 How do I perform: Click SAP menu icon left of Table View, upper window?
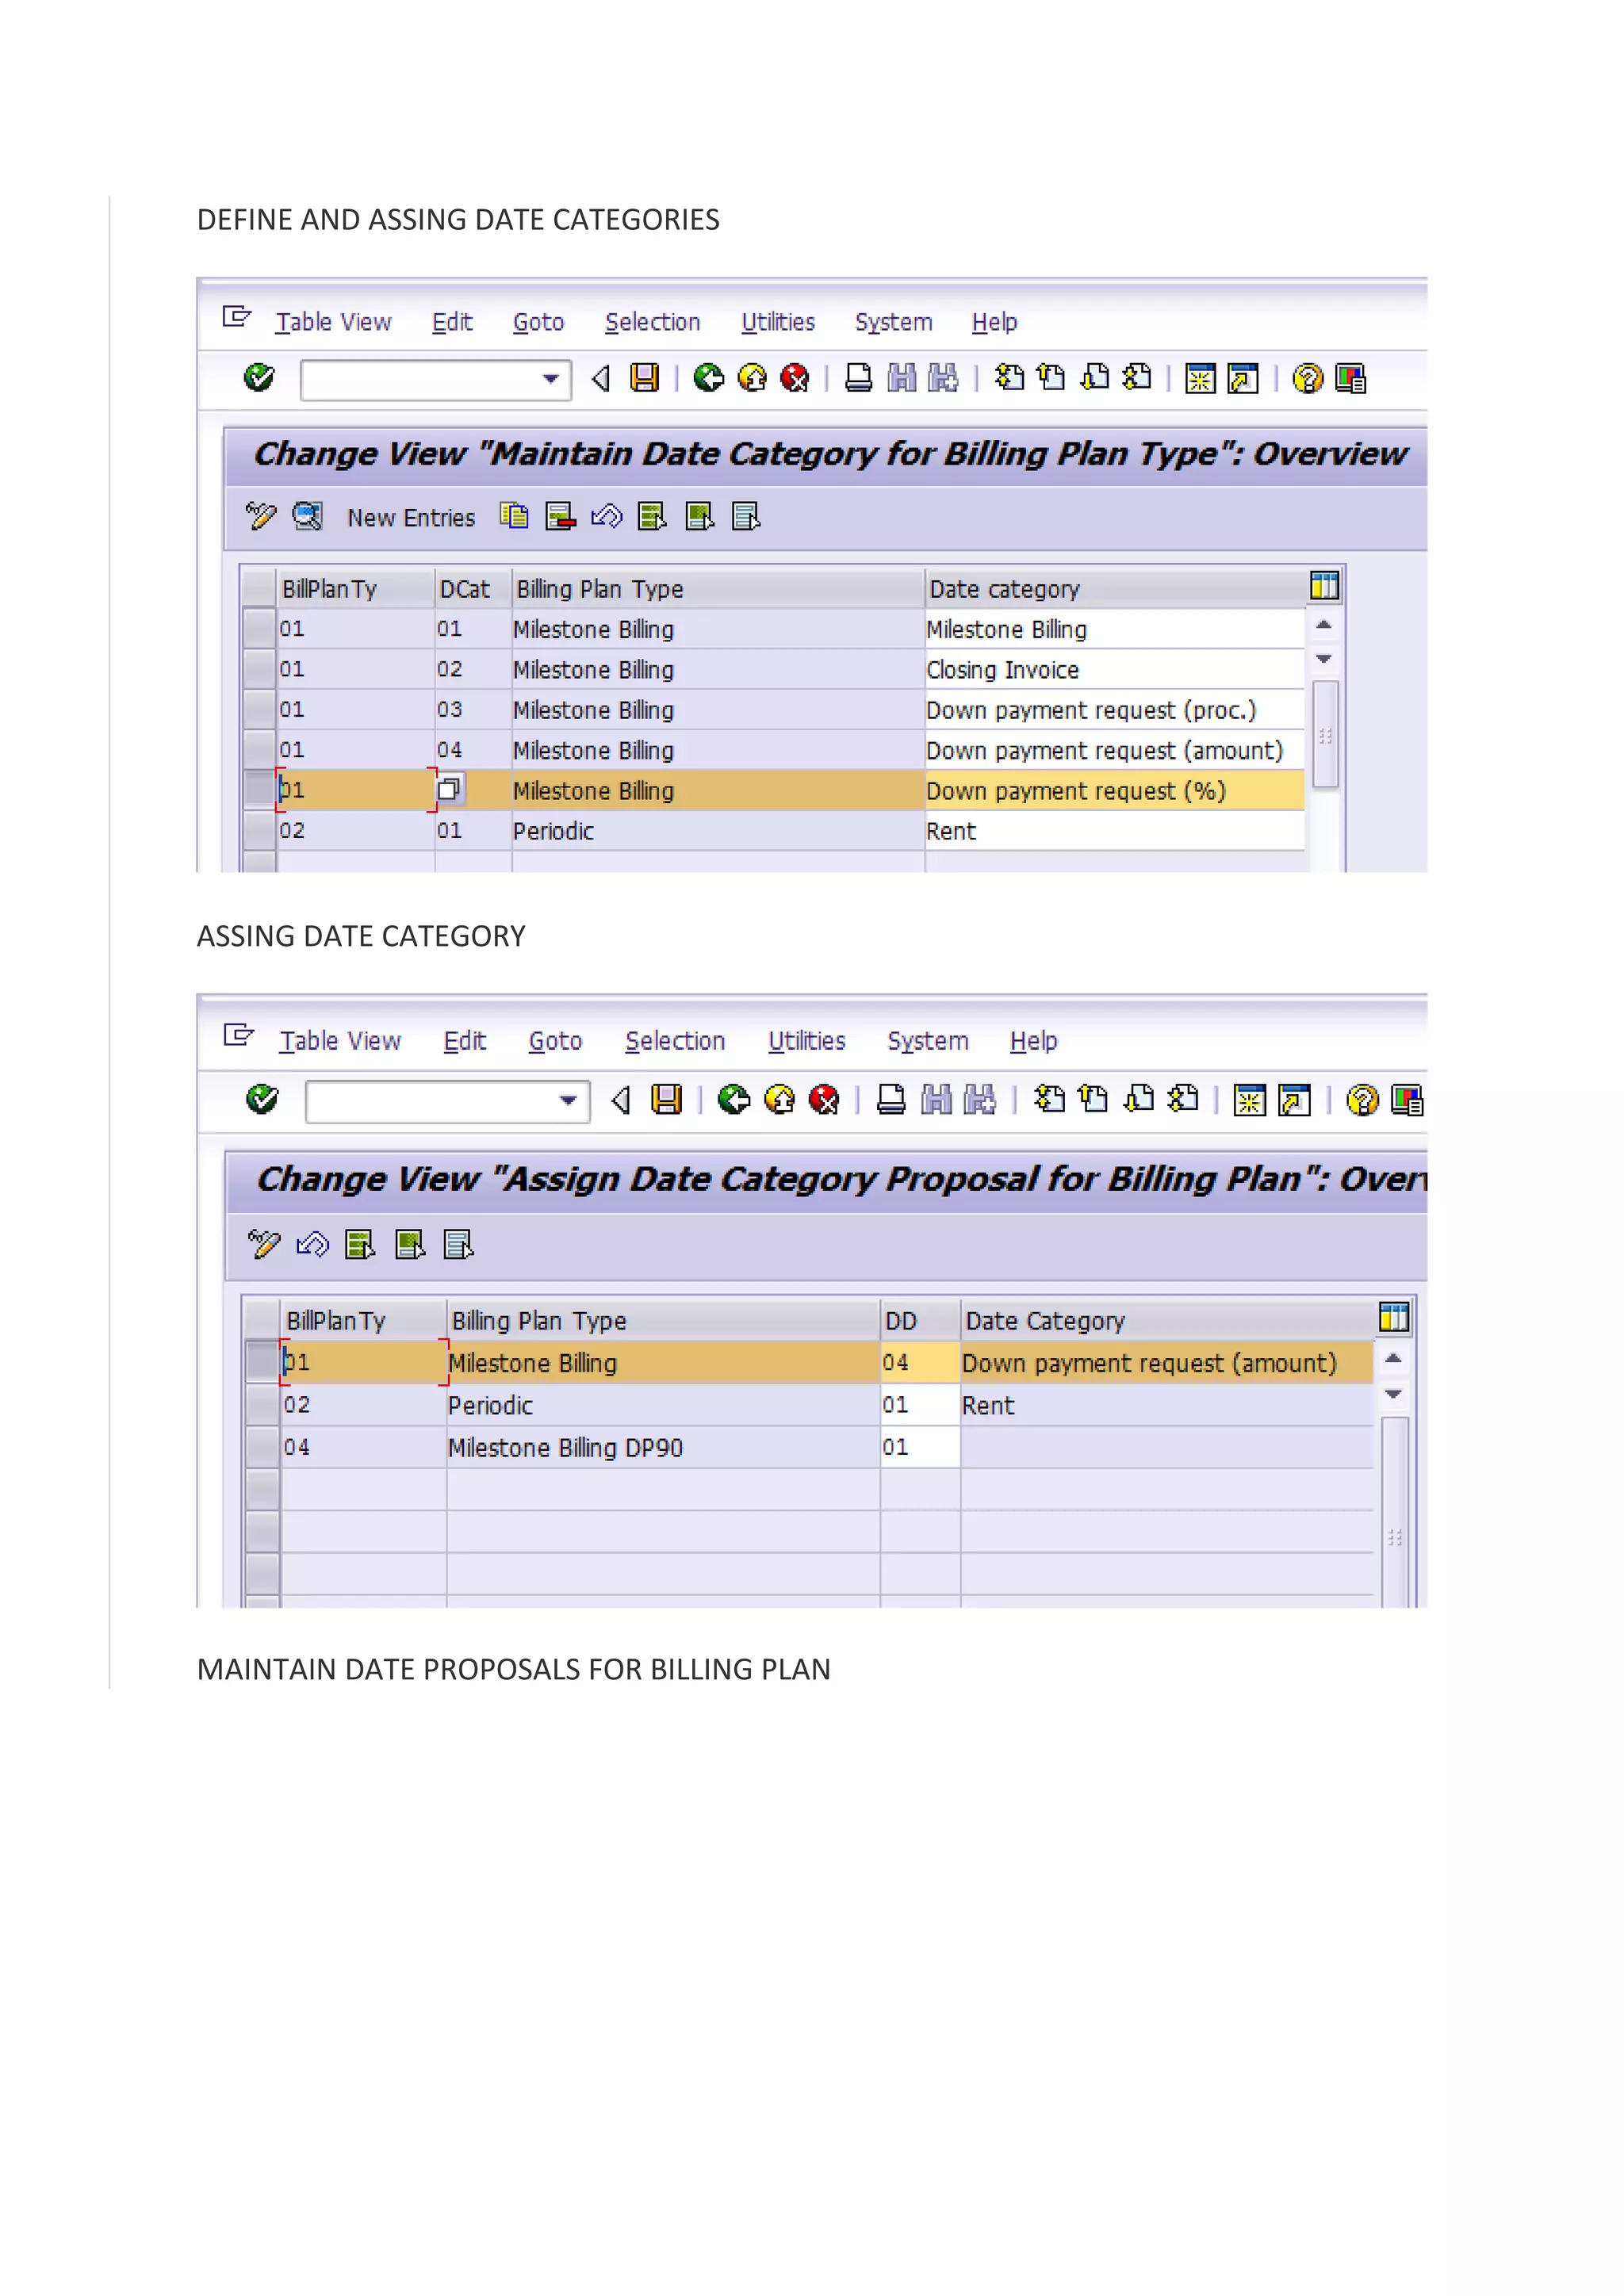tap(237, 317)
